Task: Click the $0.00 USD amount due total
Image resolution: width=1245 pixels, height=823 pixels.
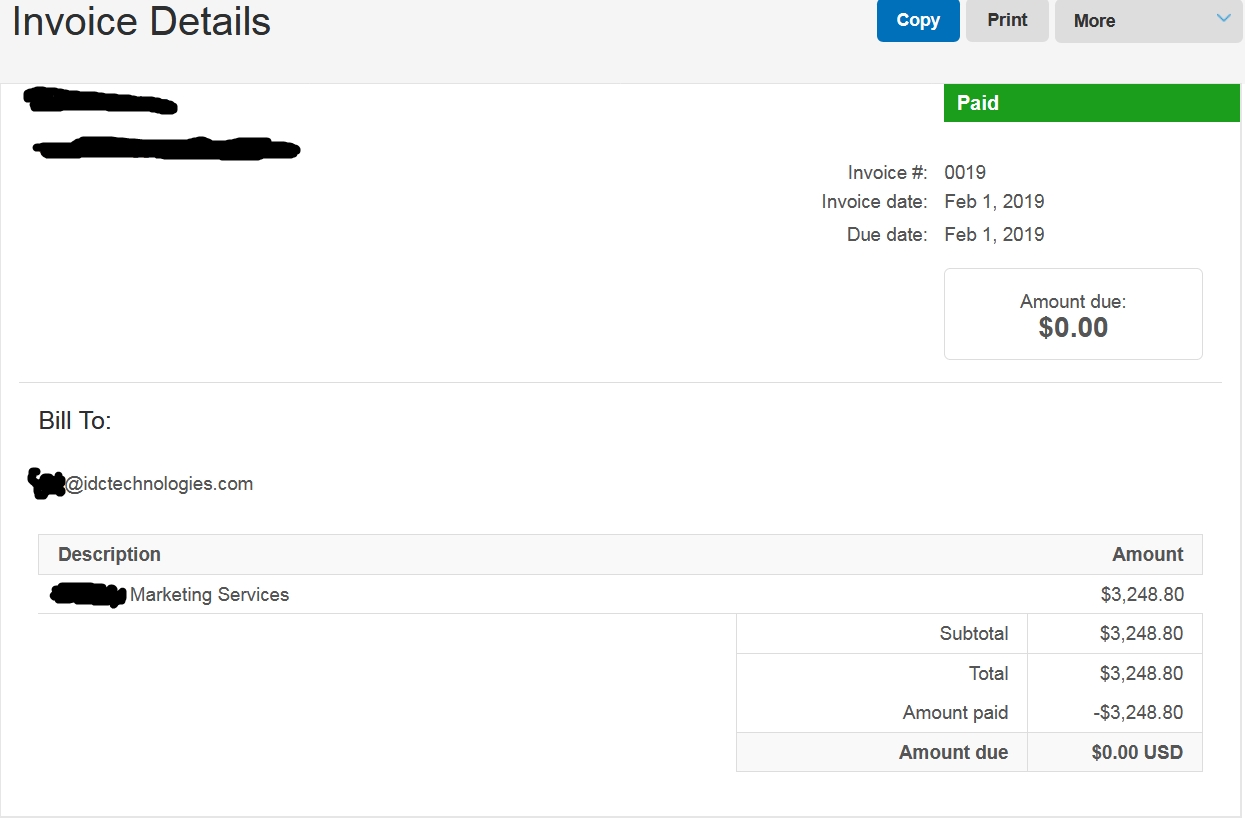Action: 1137,752
